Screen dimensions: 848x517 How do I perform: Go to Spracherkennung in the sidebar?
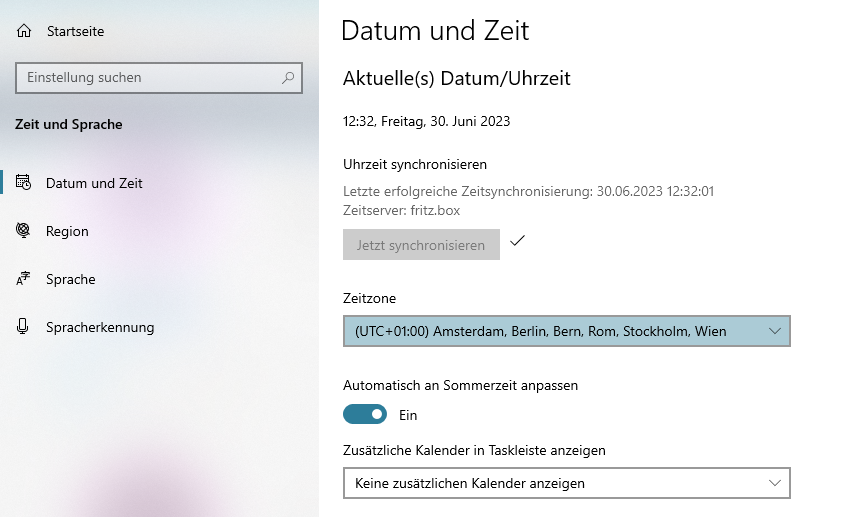100,327
